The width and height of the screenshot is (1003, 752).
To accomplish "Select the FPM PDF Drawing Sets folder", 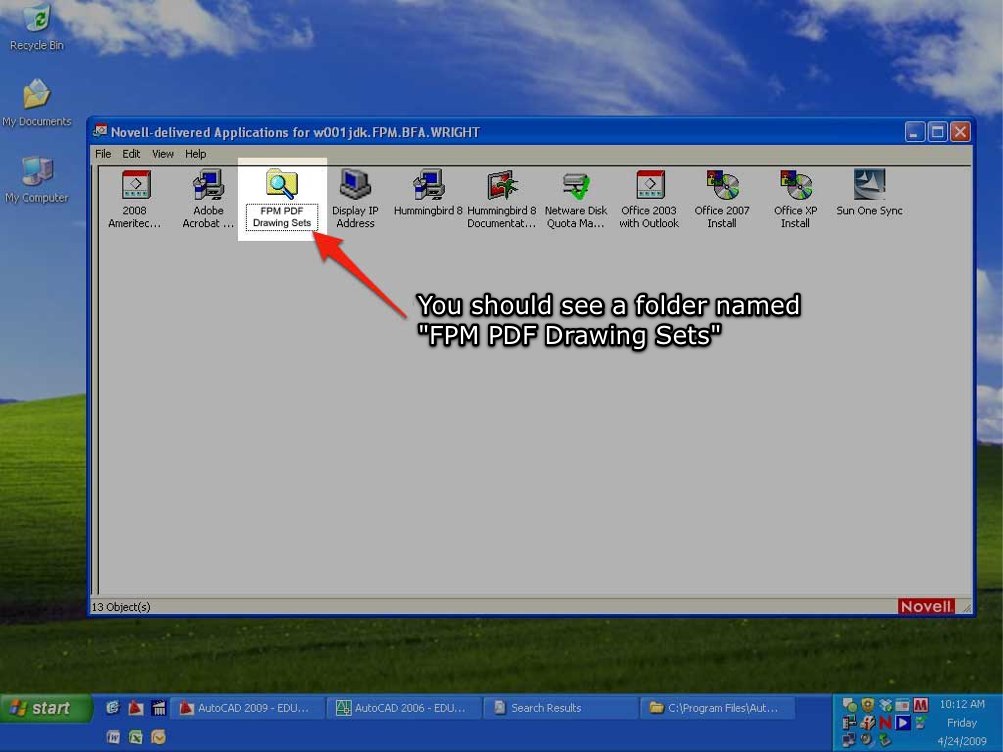I will point(281,187).
